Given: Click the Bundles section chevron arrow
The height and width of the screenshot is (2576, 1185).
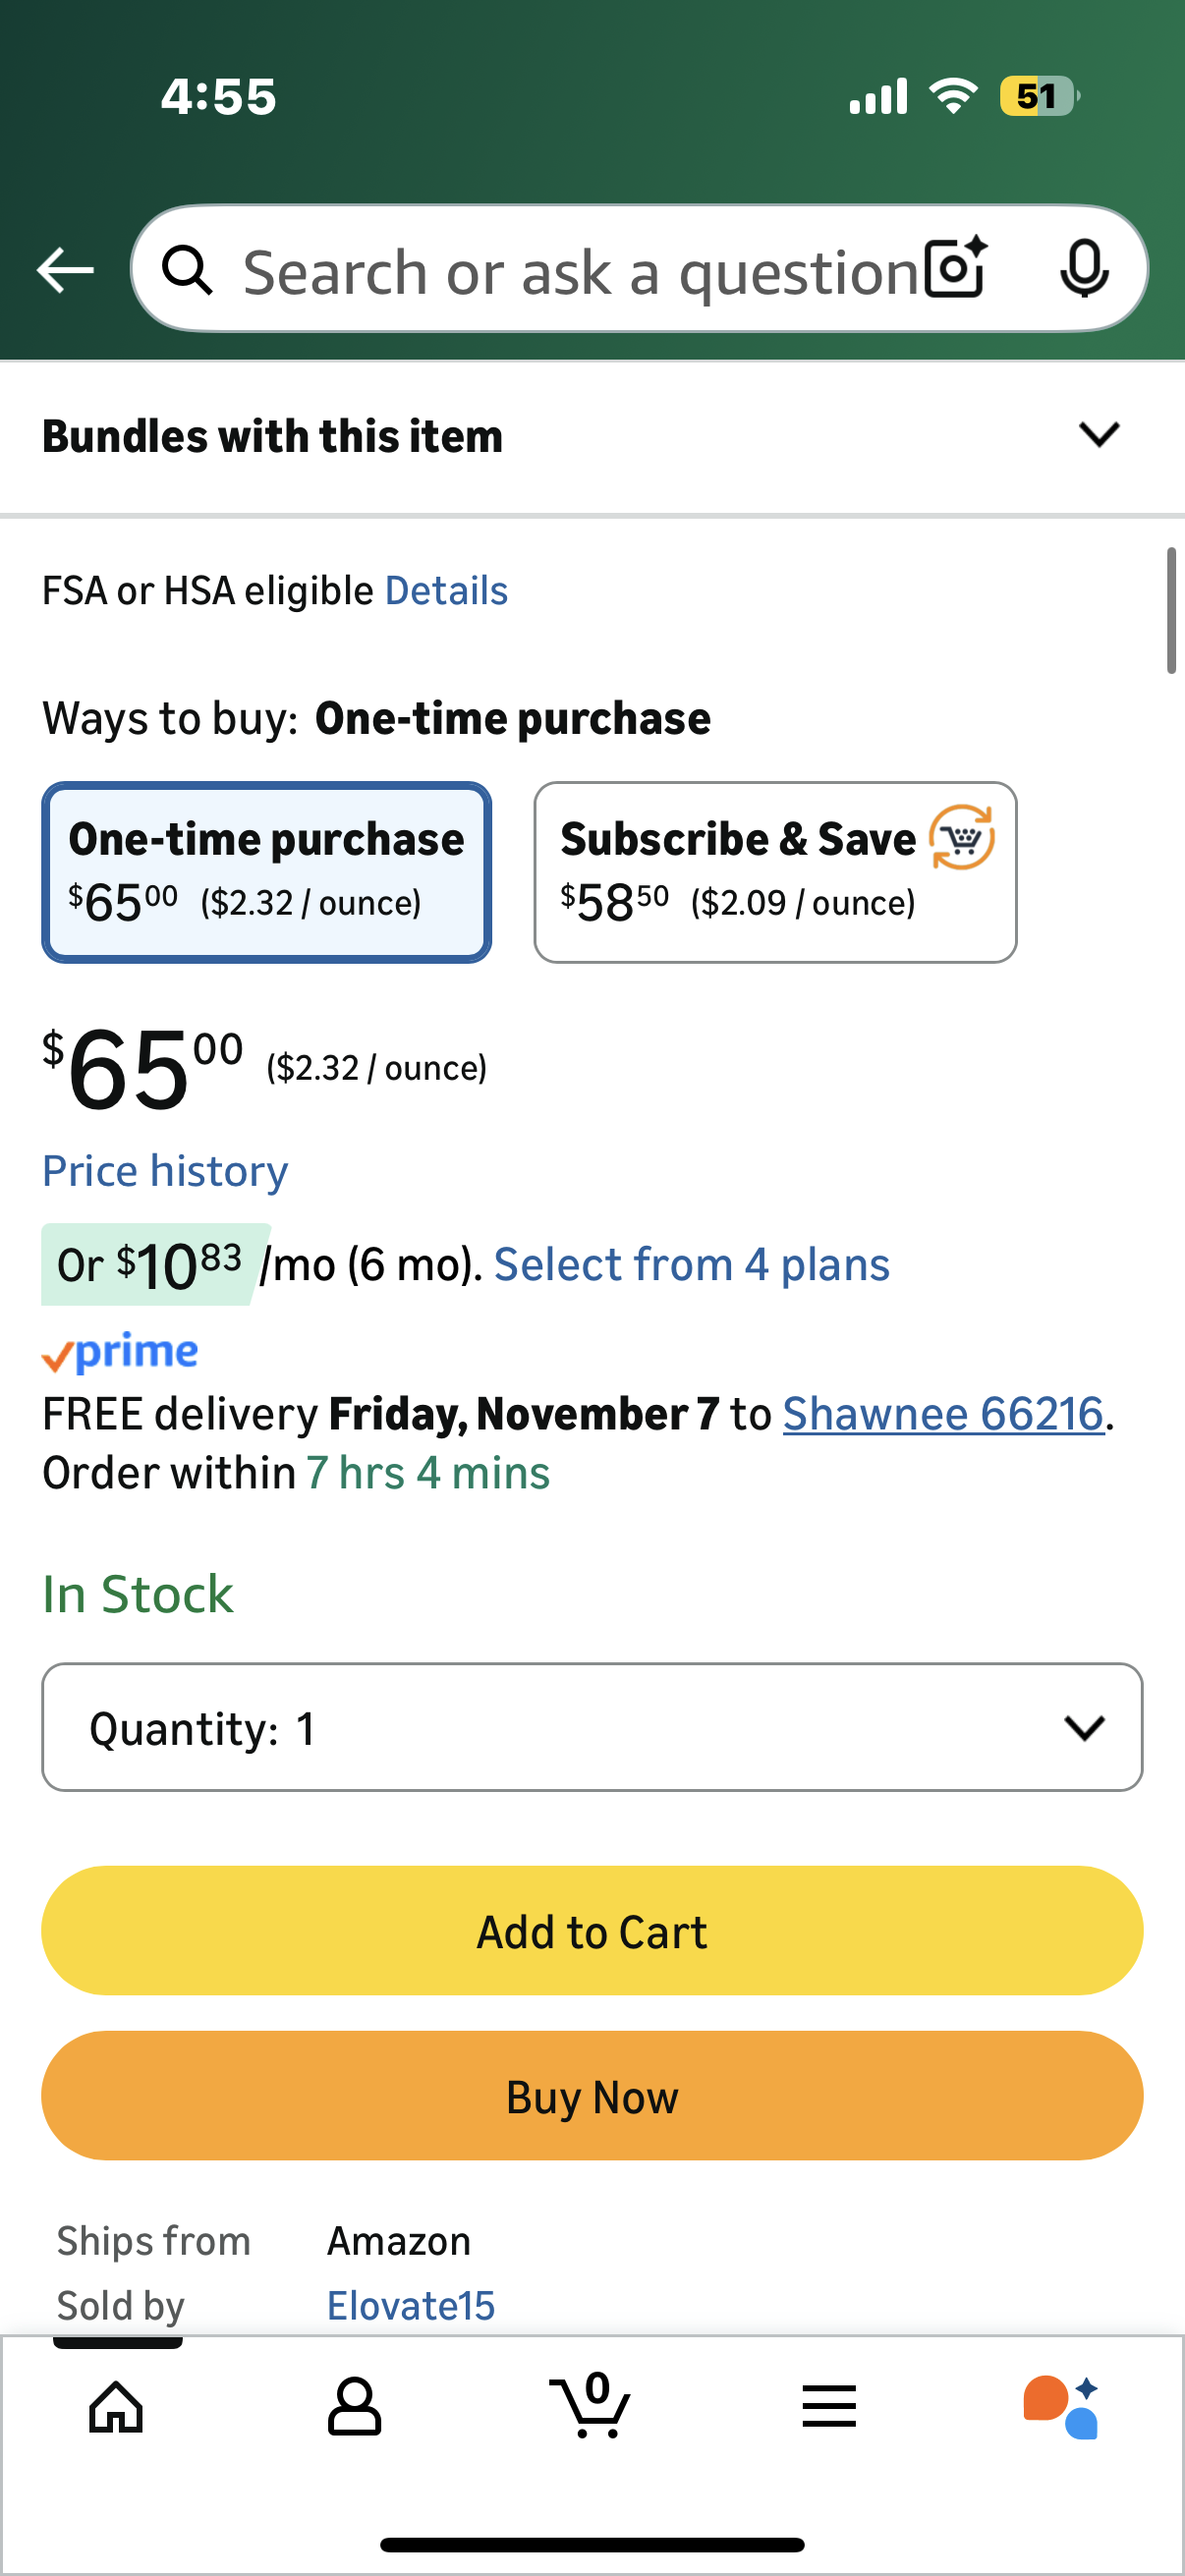Looking at the screenshot, I should coord(1099,435).
